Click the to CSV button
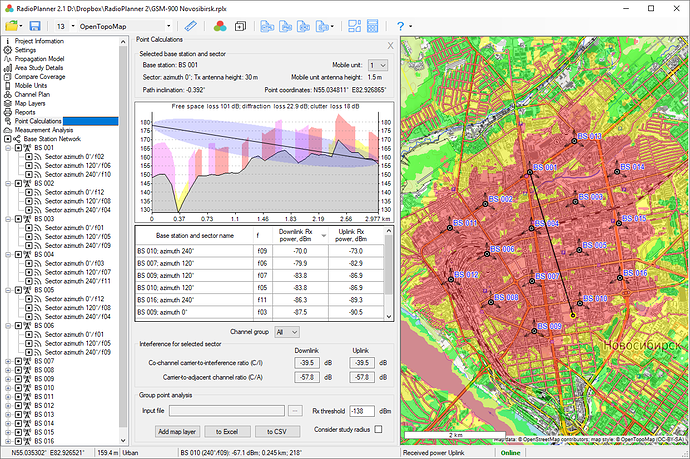 point(277,432)
